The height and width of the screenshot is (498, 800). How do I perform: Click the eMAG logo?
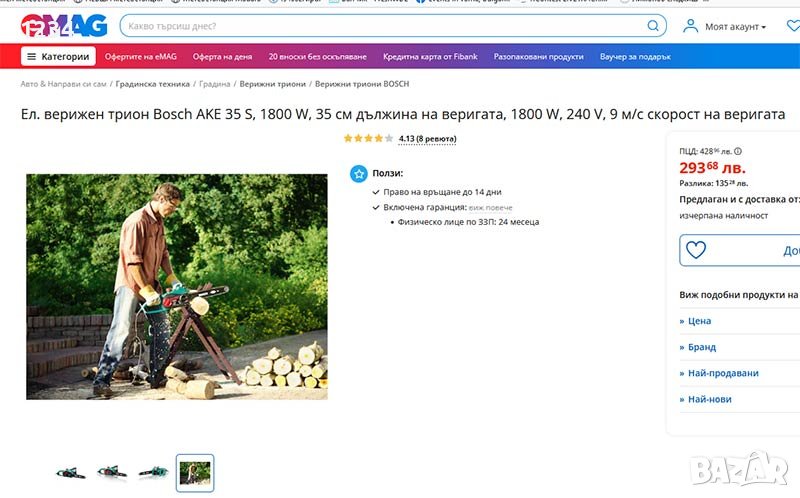64,26
